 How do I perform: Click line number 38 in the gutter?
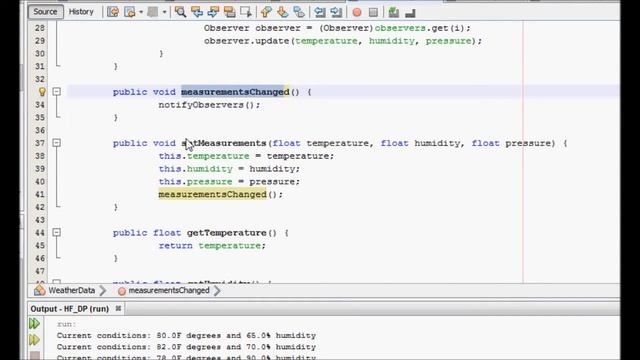(40, 156)
